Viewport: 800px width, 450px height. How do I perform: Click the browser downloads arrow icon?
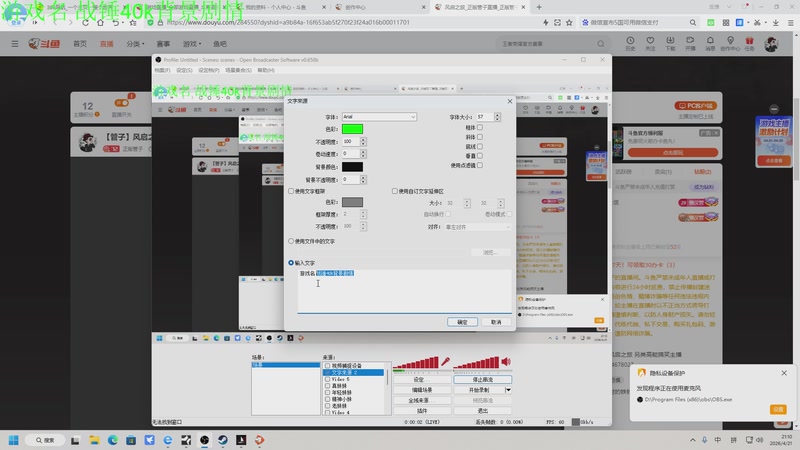coord(776,23)
